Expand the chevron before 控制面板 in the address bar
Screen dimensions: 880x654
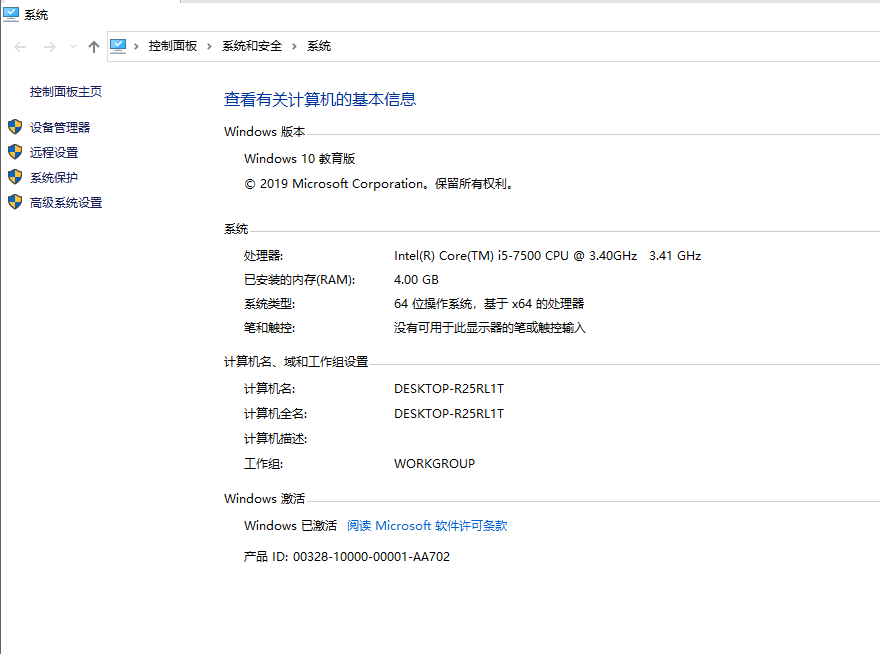tap(136, 46)
